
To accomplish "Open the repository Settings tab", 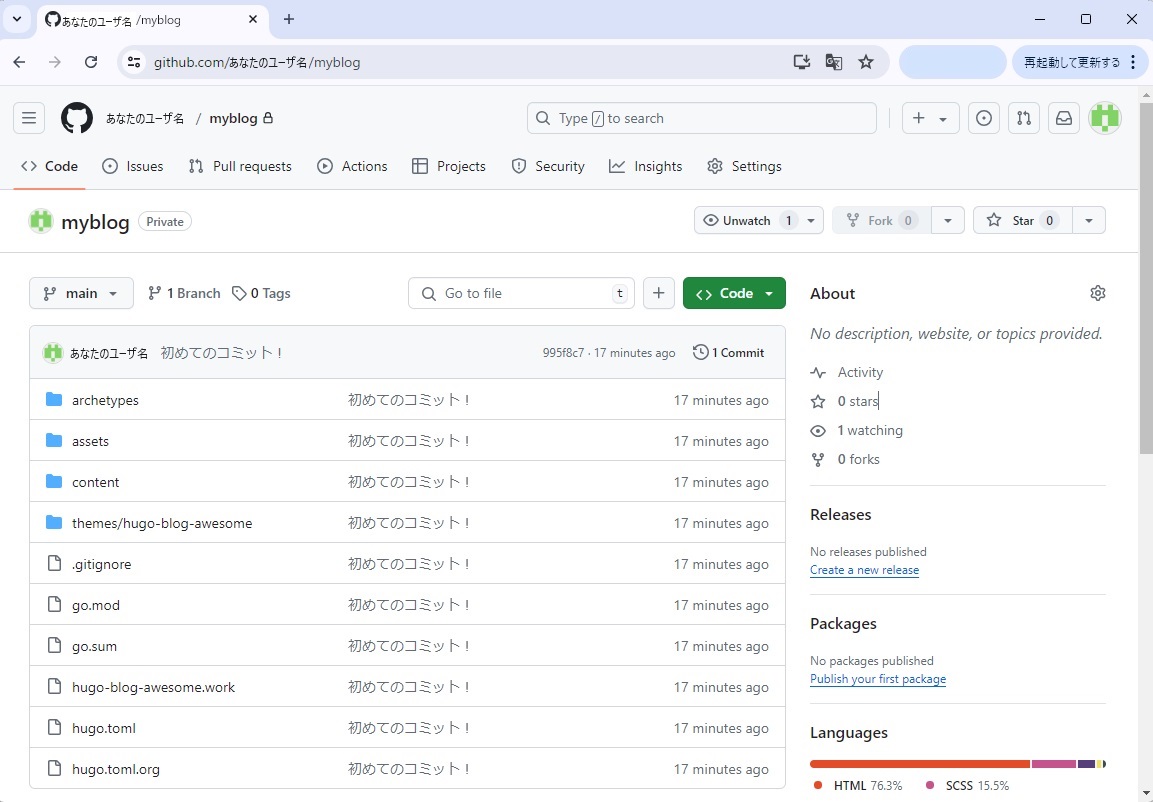I will coord(744,166).
